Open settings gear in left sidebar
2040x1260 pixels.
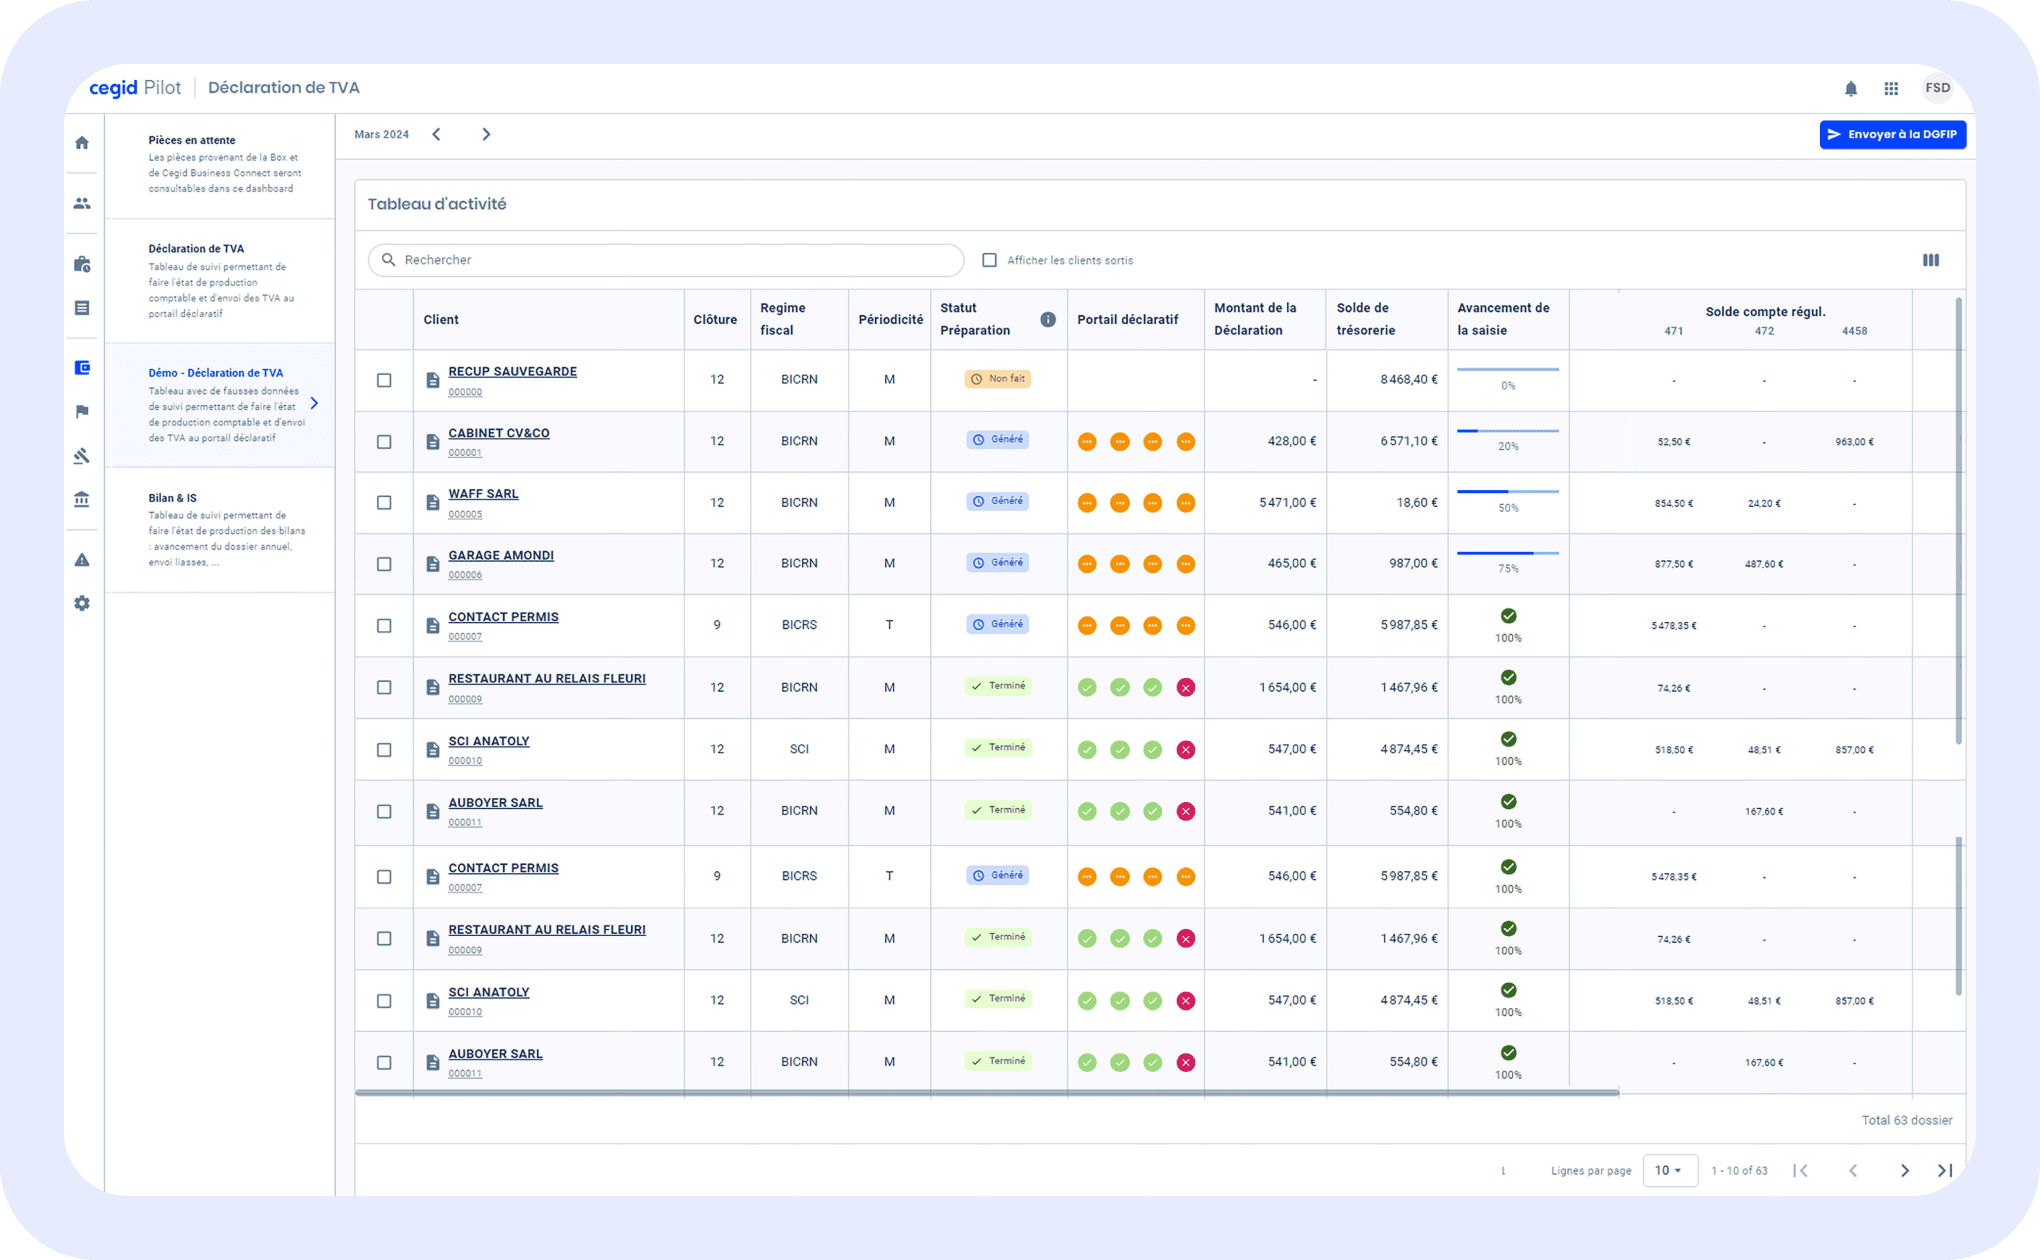[82, 604]
